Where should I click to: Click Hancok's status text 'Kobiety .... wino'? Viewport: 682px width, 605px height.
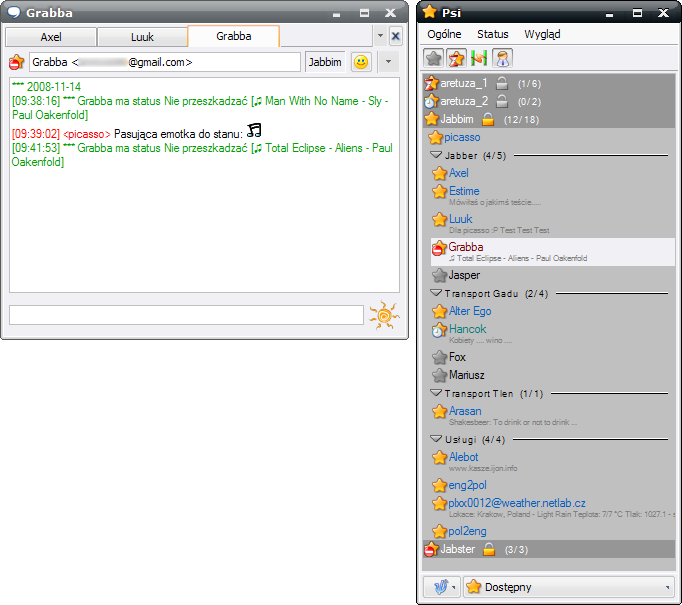481,340
